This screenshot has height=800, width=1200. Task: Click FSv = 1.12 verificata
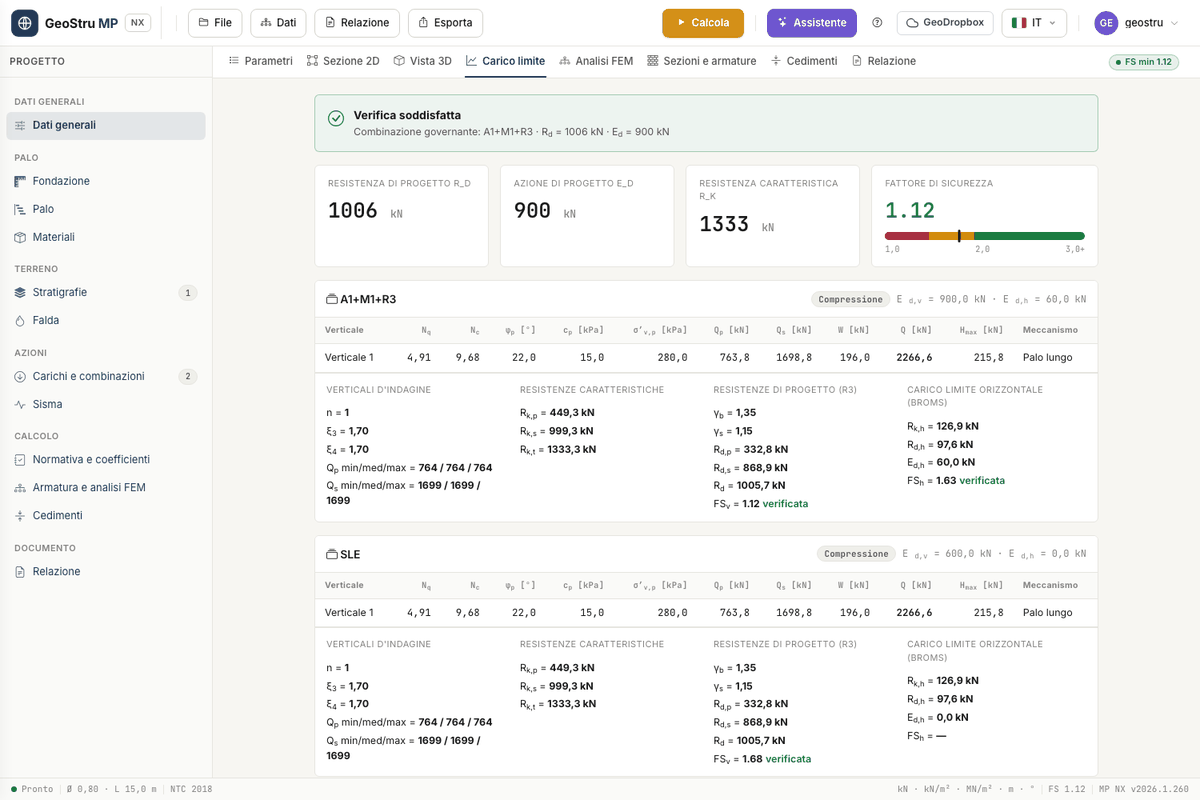point(761,504)
